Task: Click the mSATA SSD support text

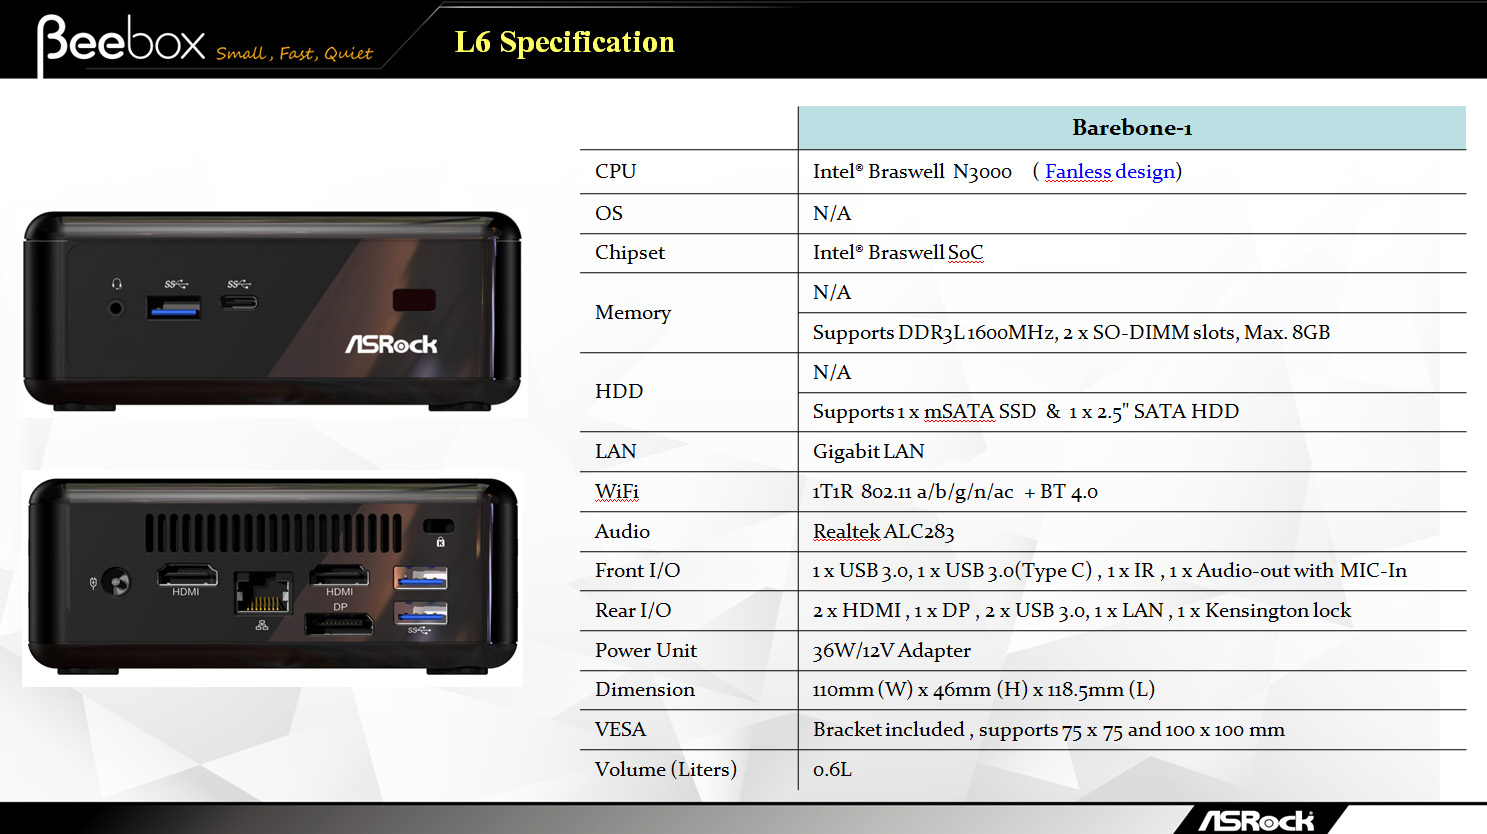Action: [1026, 411]
